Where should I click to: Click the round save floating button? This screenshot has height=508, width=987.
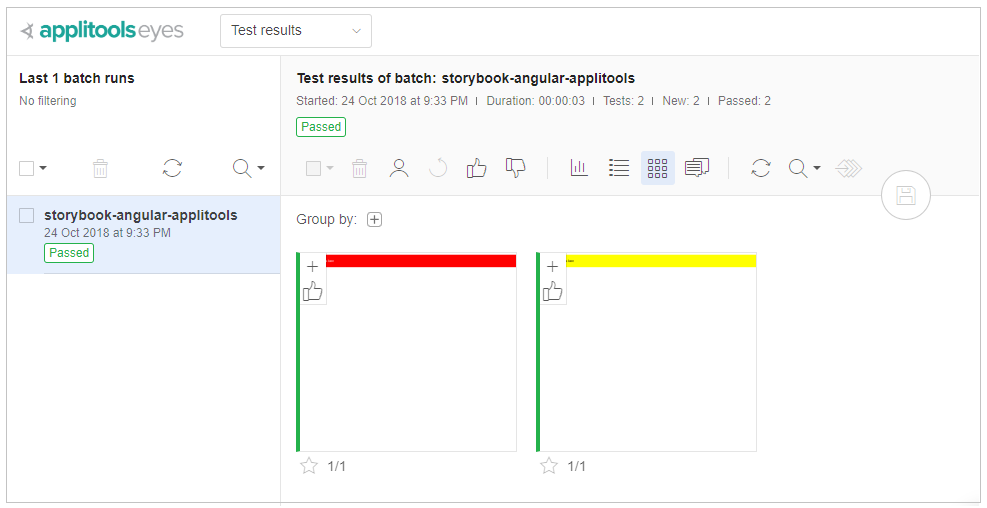coord(906,196)
